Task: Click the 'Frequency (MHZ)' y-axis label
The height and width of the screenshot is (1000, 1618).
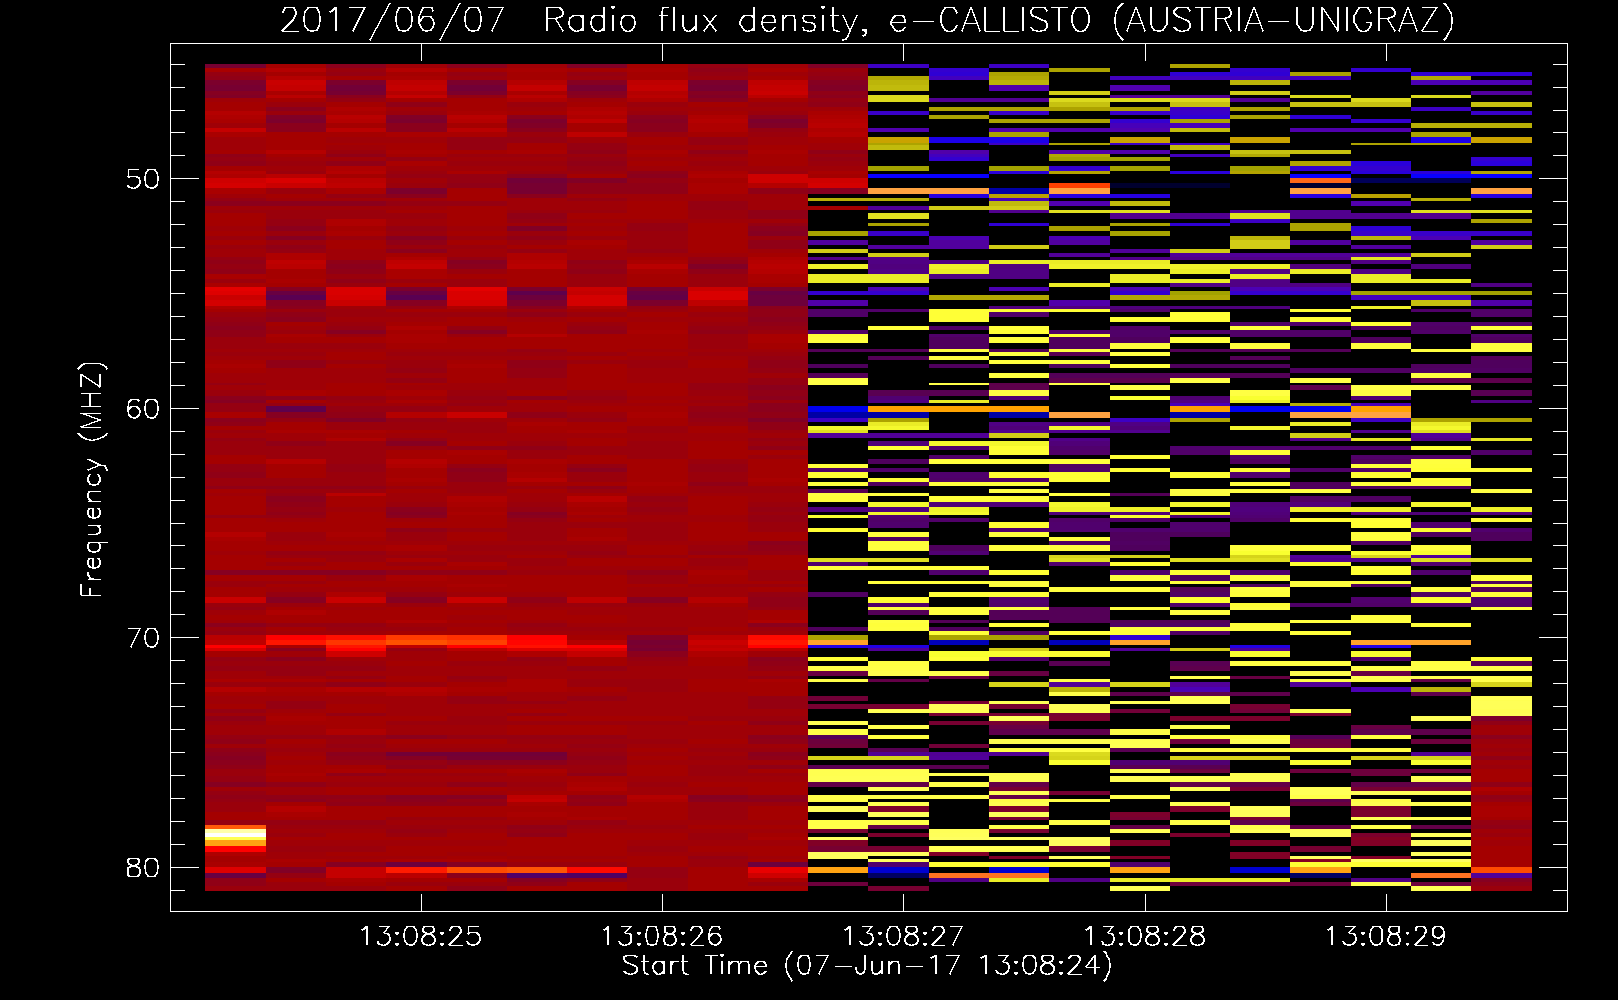Action: pyautogui.click(x=92, y=480)
